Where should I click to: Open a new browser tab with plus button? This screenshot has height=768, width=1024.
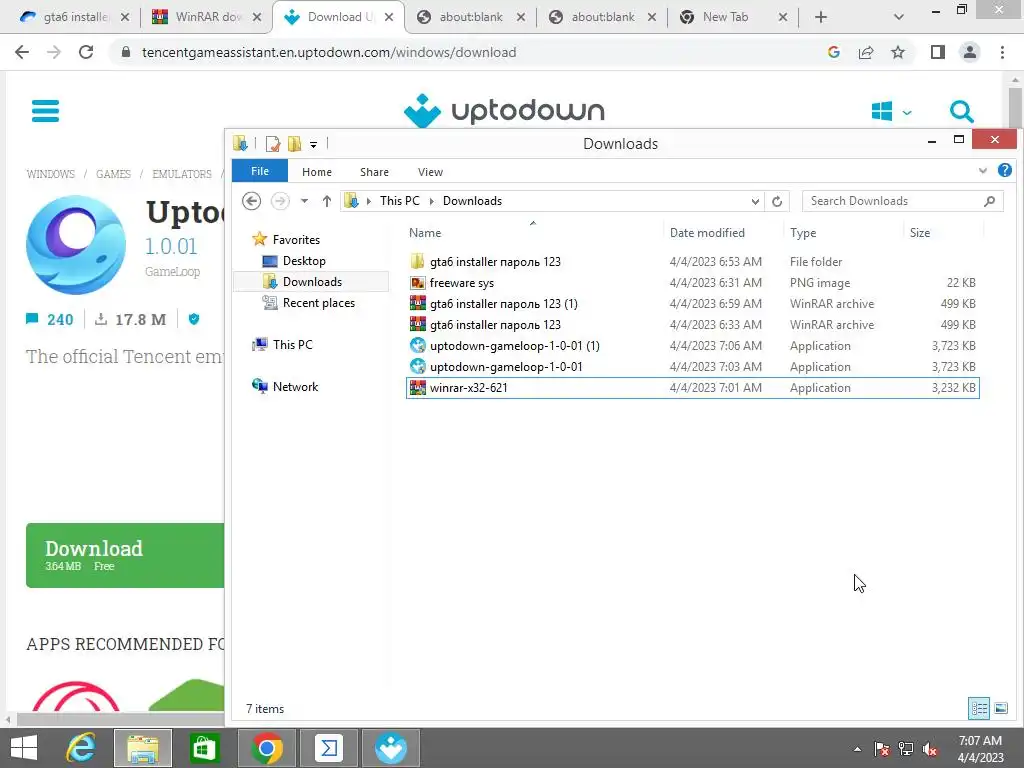point(821,18)
